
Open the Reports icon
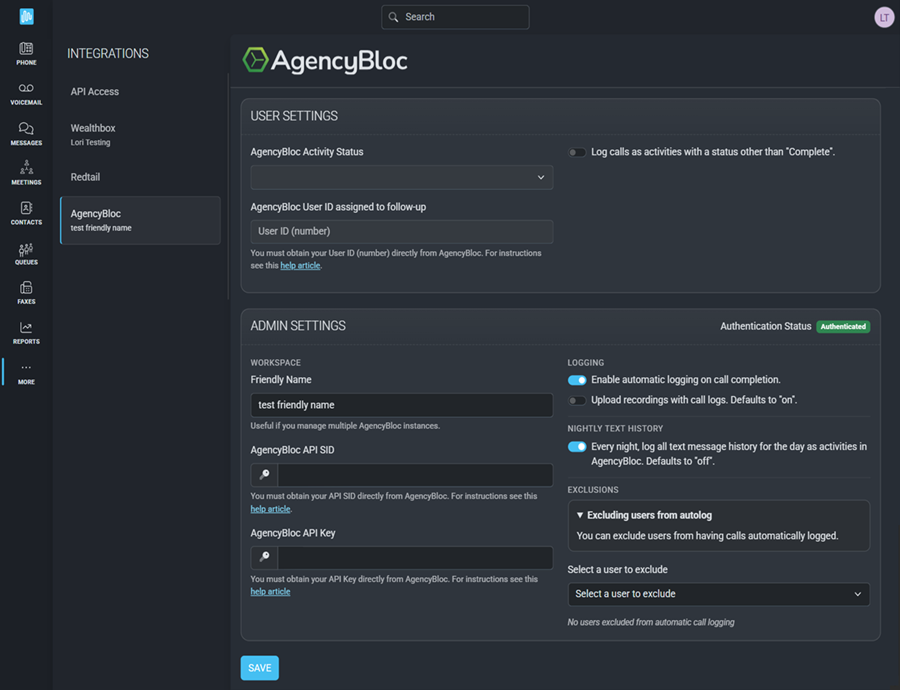click(26, 332)
